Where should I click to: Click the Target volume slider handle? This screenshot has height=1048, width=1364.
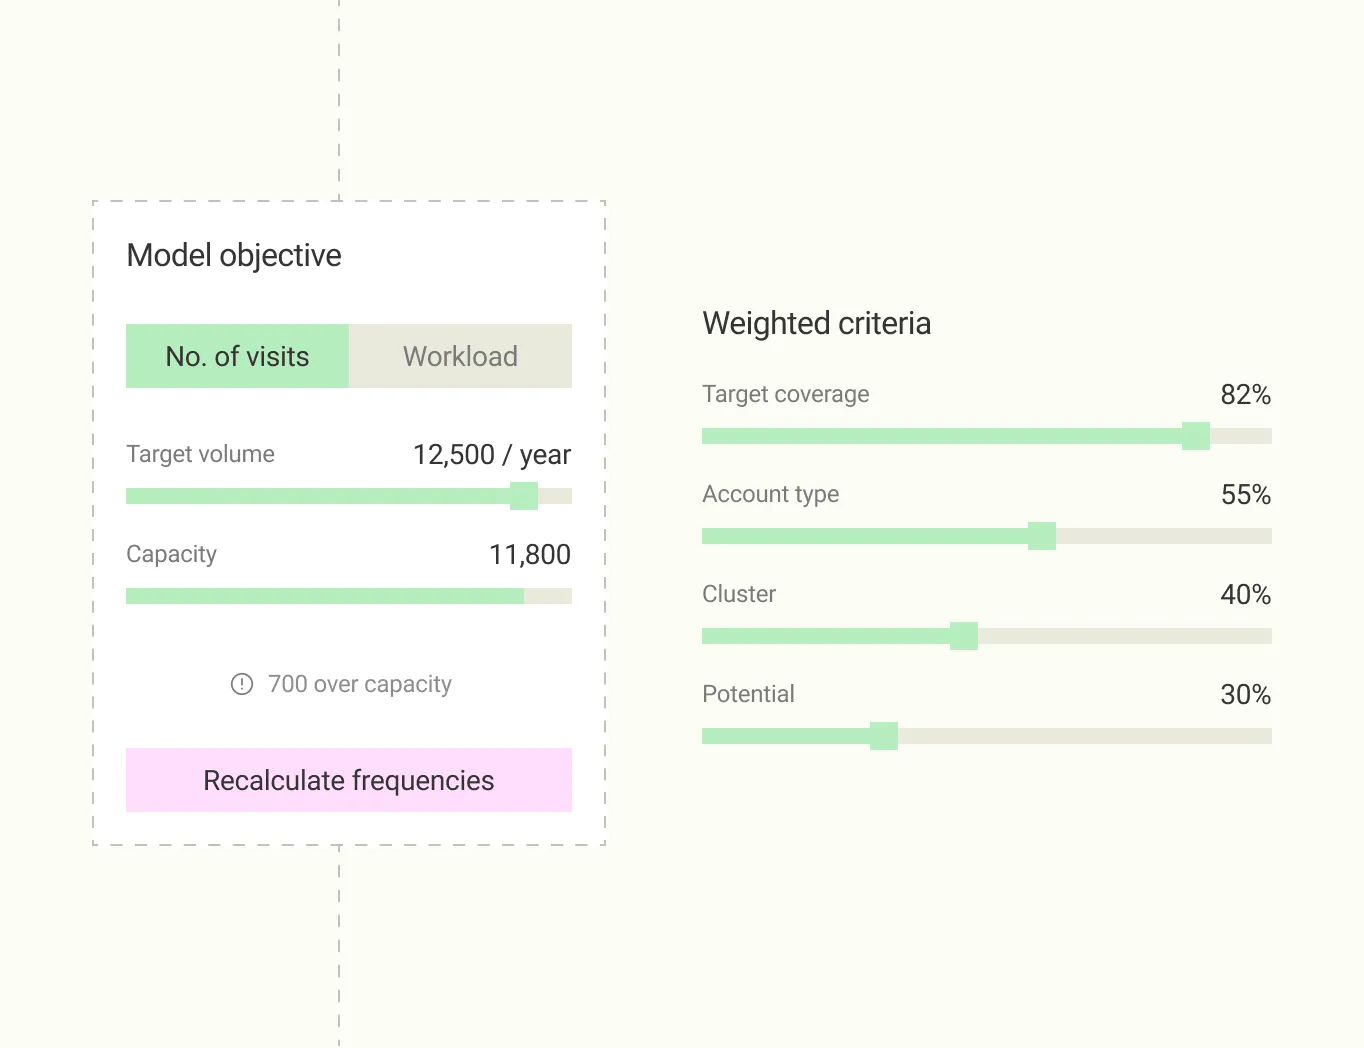click(524, 496)
